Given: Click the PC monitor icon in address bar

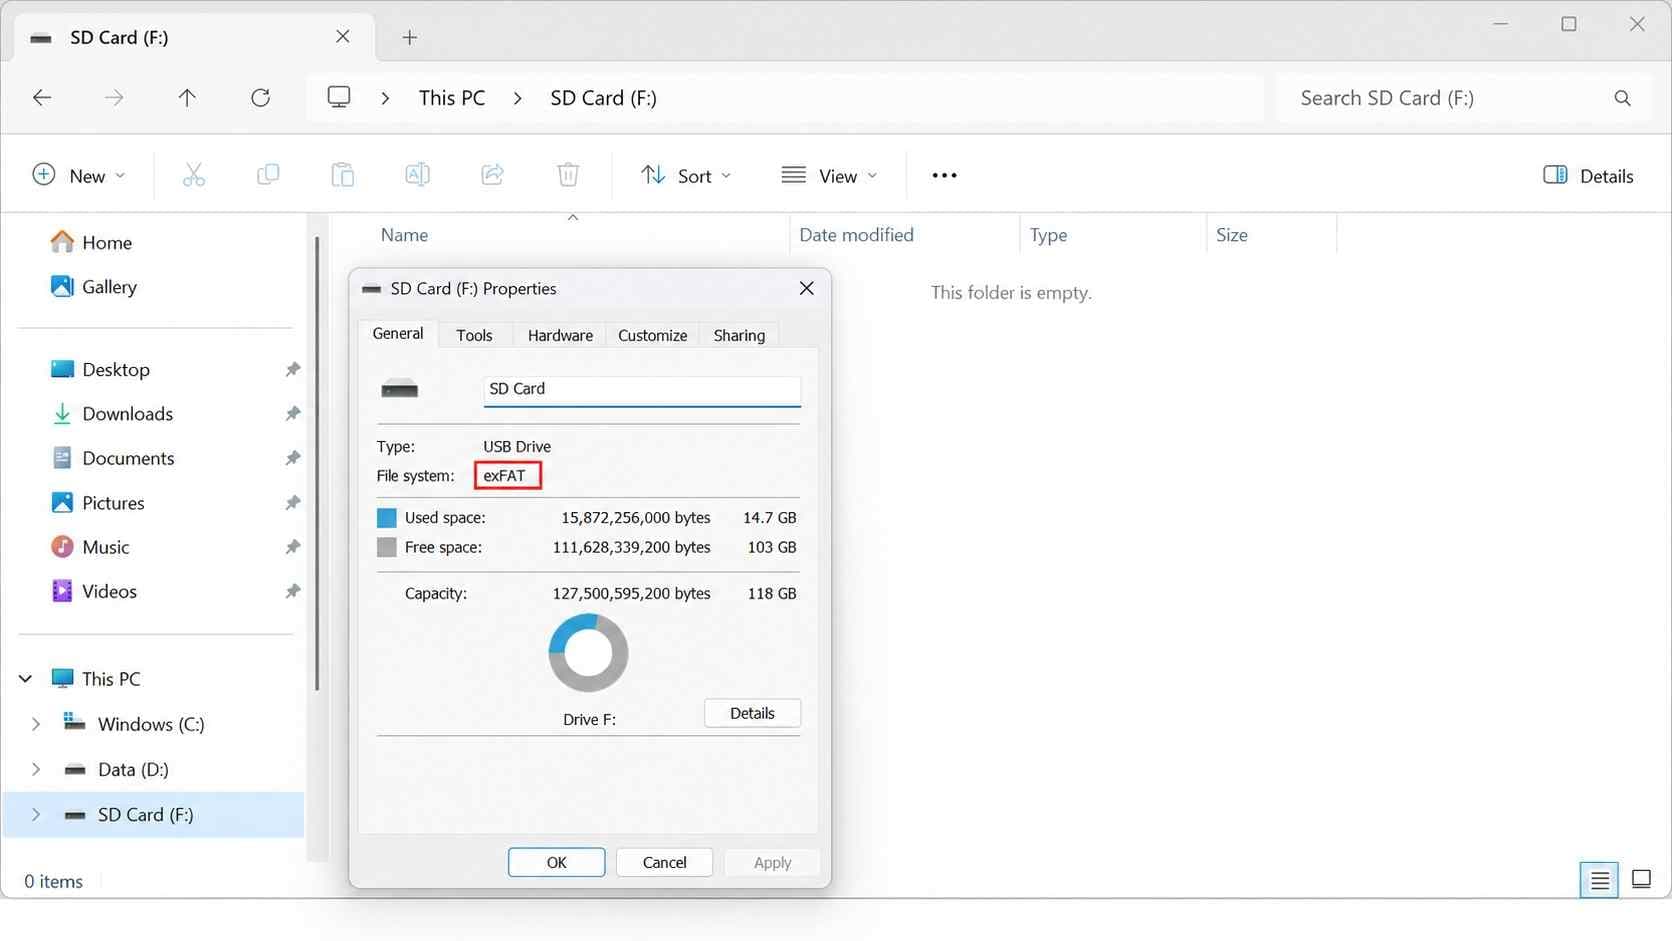Looking at the screenshot, I should point(339,97).
